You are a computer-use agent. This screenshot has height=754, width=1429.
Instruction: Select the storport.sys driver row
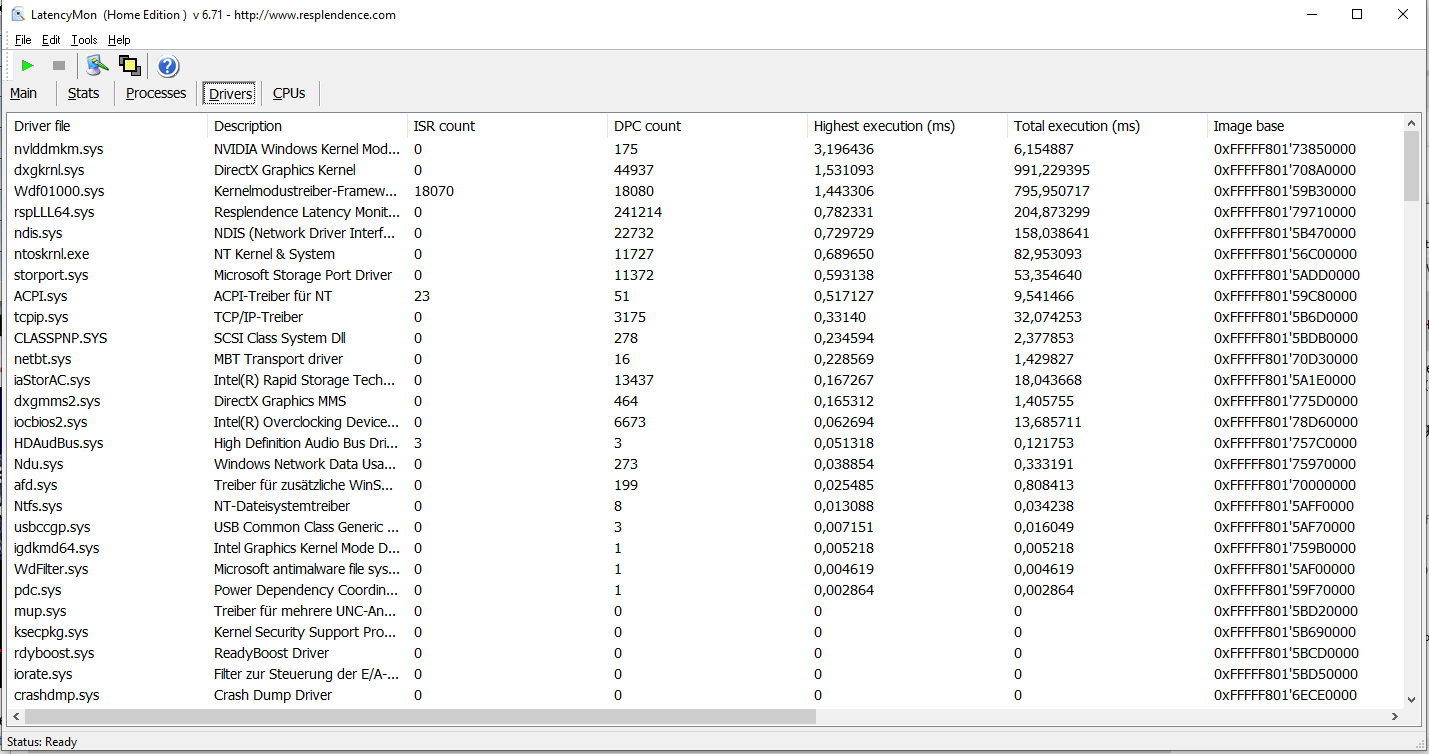click(x=705, y=275)
